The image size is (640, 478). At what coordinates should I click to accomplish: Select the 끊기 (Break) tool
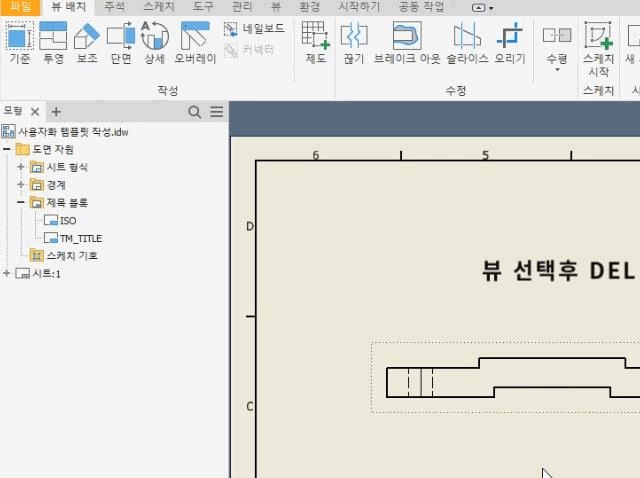coord(353,43)
